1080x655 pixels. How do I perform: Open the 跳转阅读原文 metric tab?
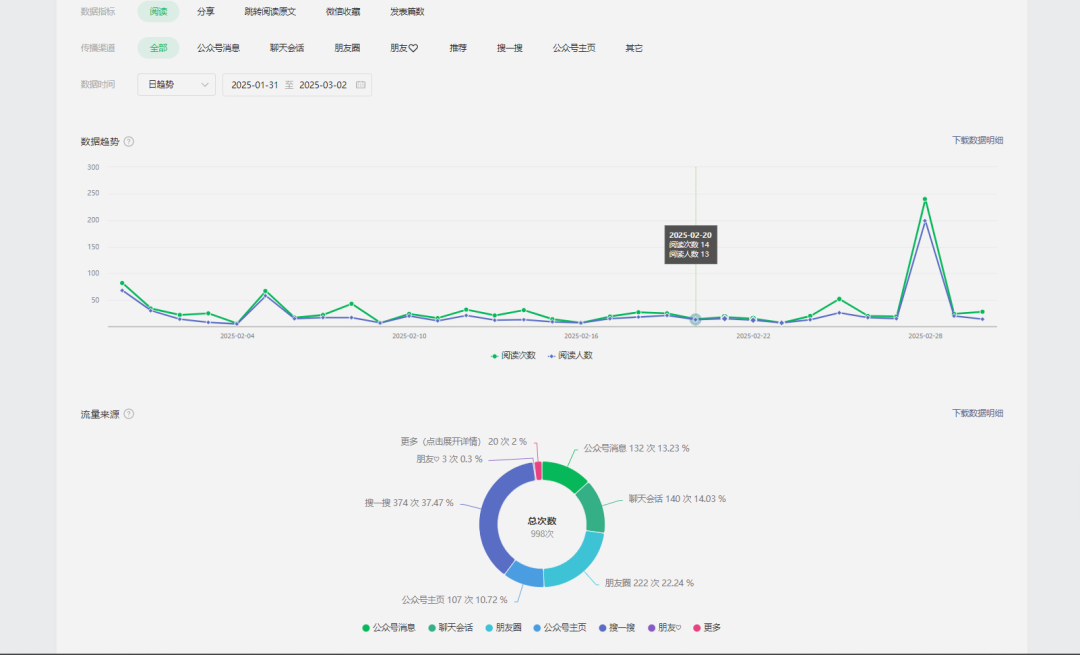[x=270, y=12]
